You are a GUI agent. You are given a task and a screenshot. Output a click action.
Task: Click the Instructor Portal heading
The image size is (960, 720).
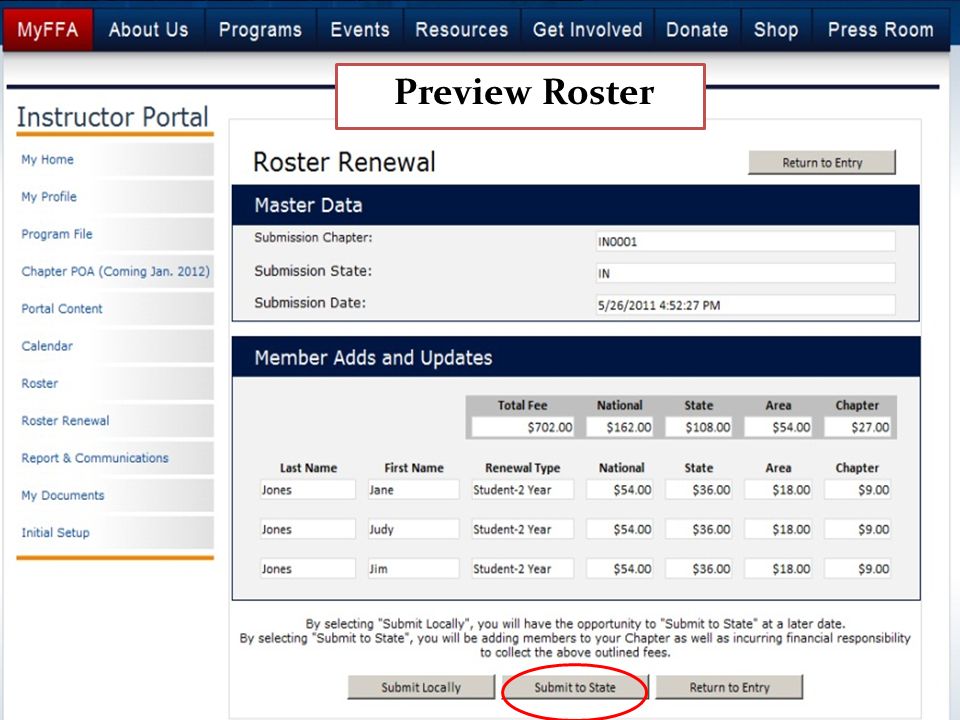click(113, 117)
